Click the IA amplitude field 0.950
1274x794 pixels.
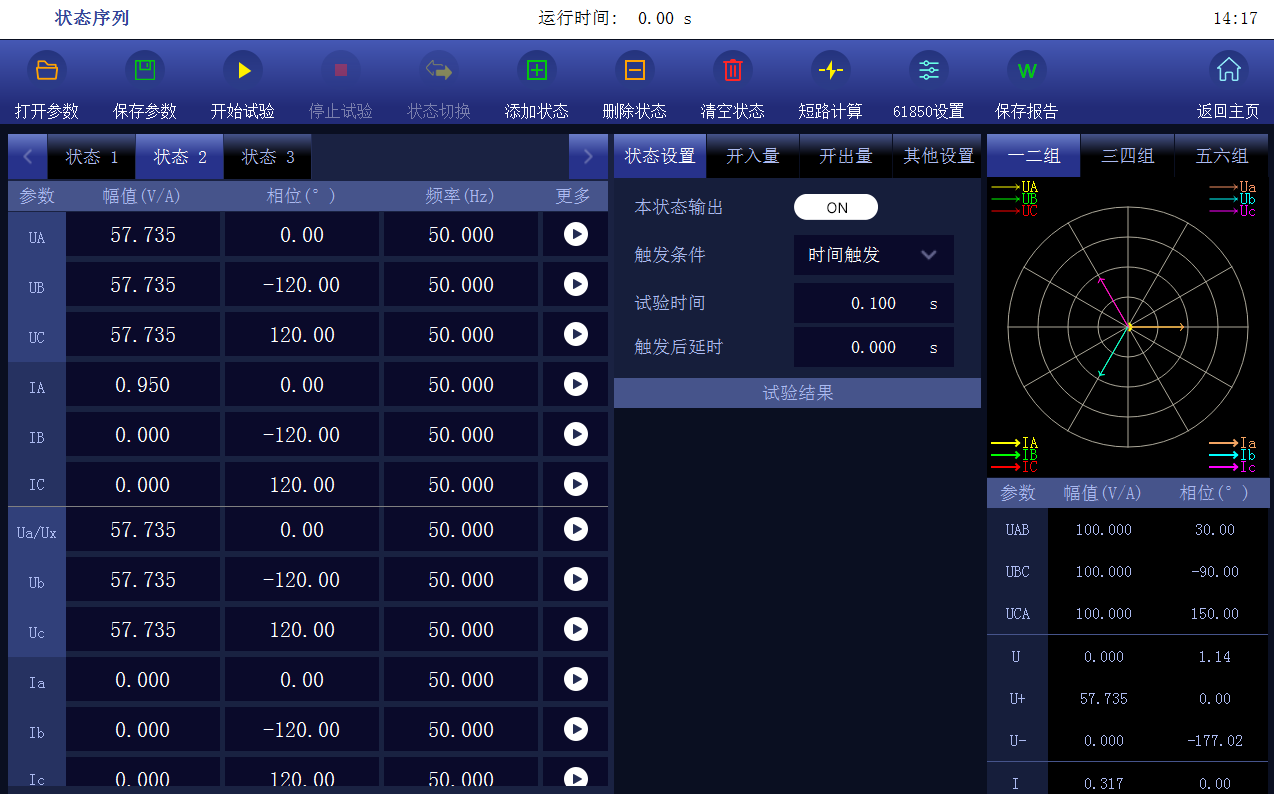pyautogui.click(x=143, y=385)
